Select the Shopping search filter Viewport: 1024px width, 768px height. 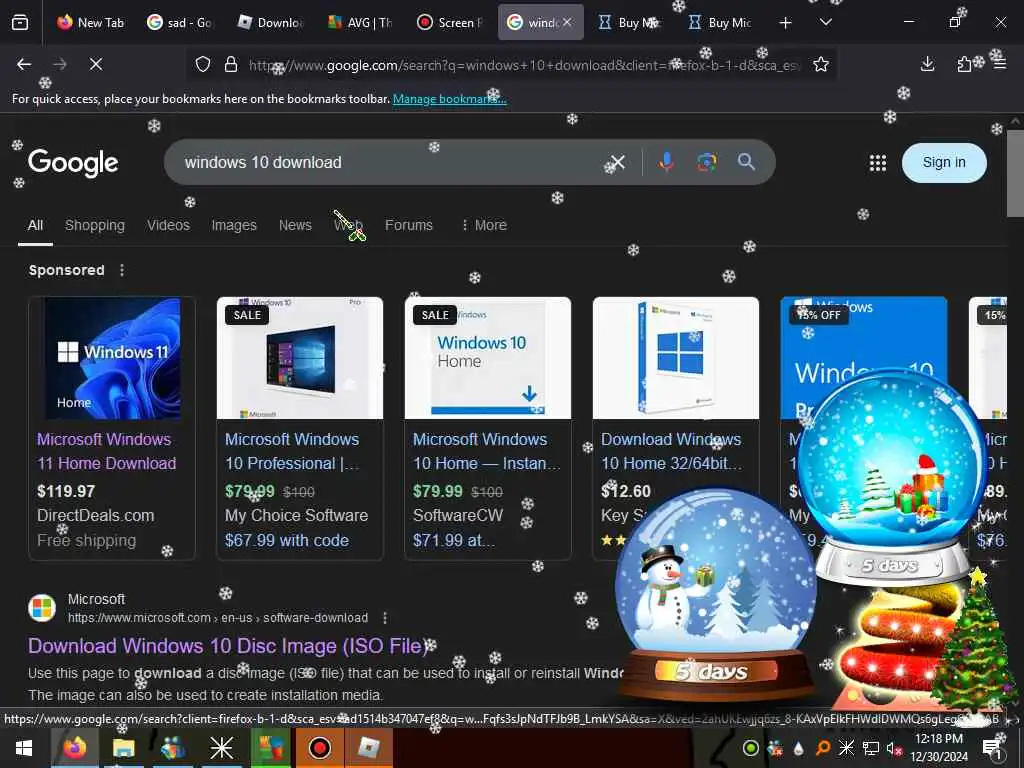point(95,225)
